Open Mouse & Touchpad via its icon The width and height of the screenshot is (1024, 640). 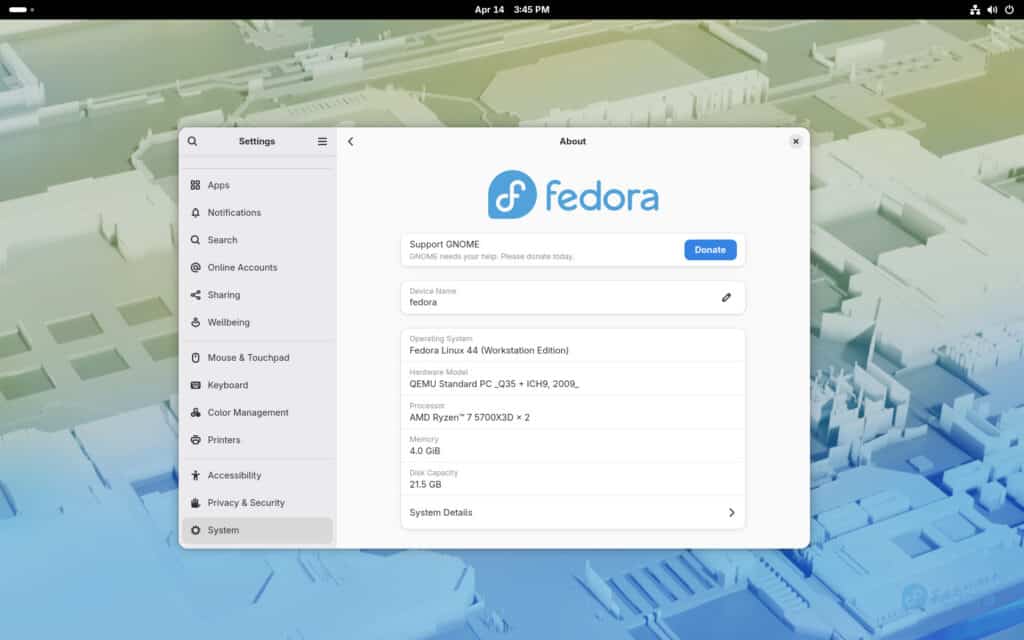195,357
